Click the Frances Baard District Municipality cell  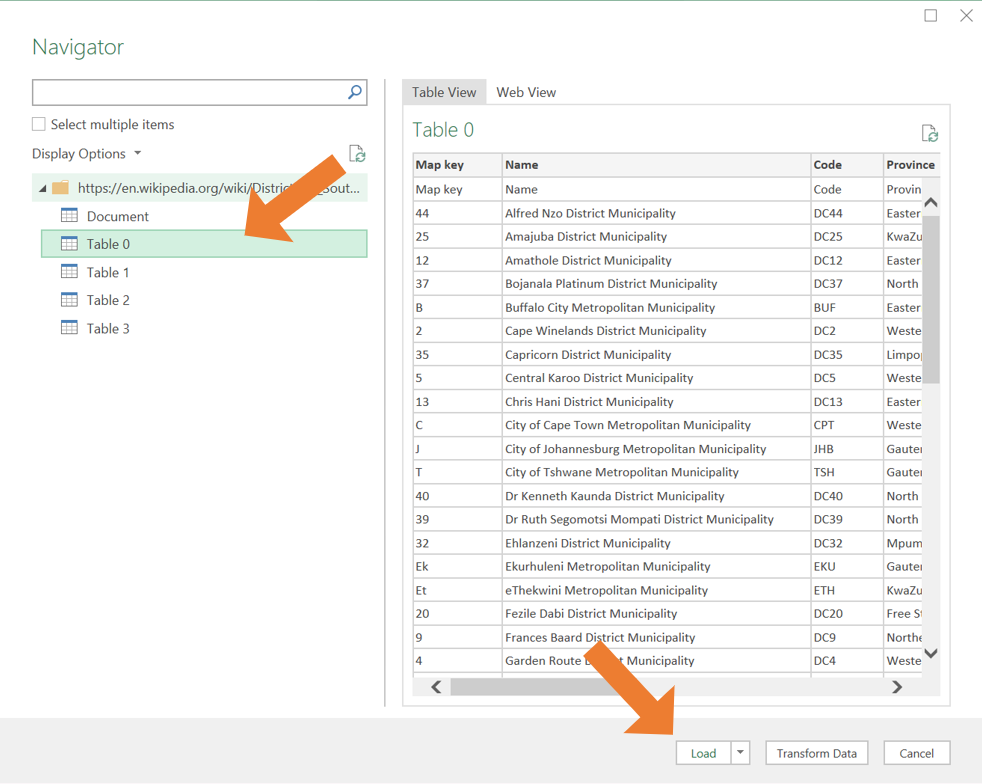(x=656, y=637)
